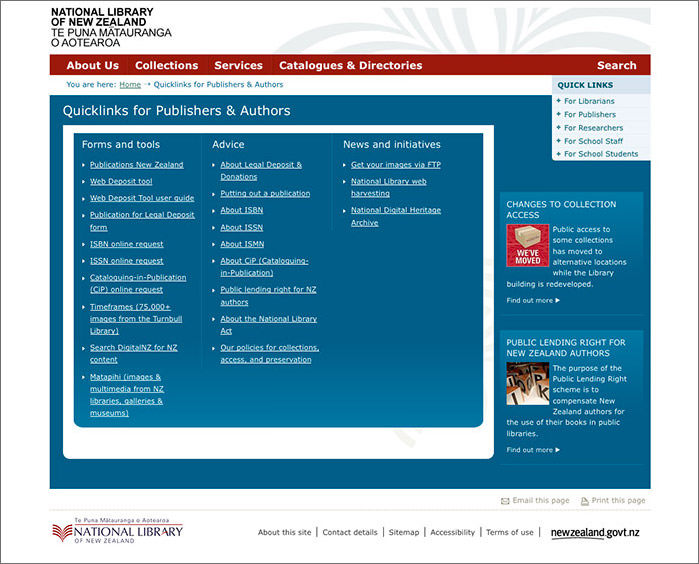This screenshot has width=699, height=564.
Task: Select For Librarians quick link
Action: pos(589,101)
